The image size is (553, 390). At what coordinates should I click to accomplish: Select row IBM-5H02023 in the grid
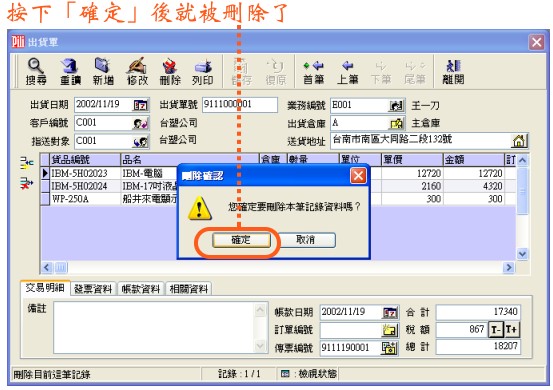[279, 173]
